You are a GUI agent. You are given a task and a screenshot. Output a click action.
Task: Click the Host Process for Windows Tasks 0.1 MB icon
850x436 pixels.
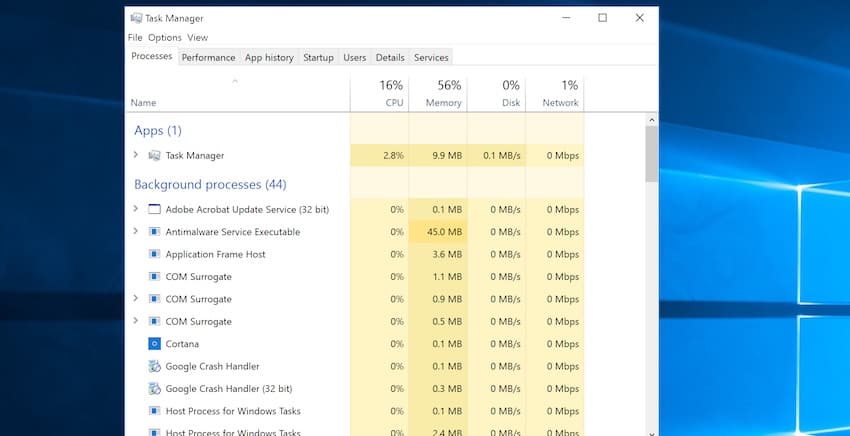(x=154, y=411)
